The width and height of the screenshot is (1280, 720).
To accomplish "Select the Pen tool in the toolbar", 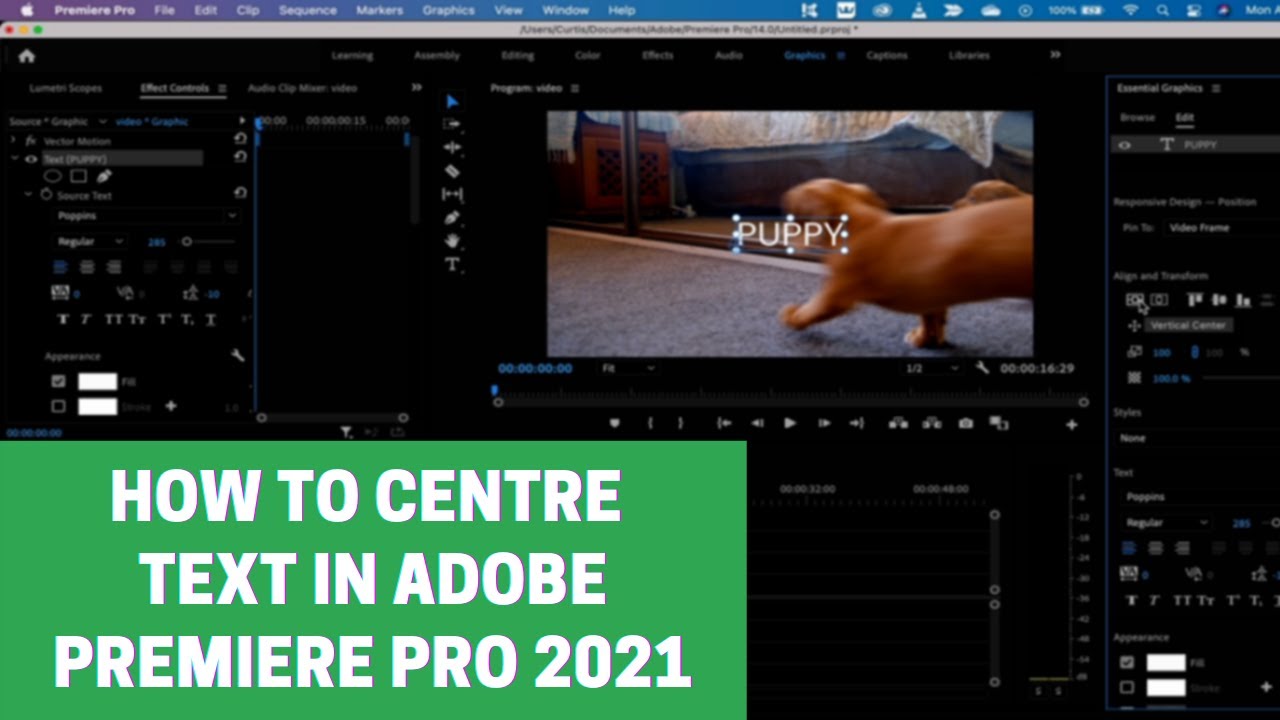I will point(452,217).
